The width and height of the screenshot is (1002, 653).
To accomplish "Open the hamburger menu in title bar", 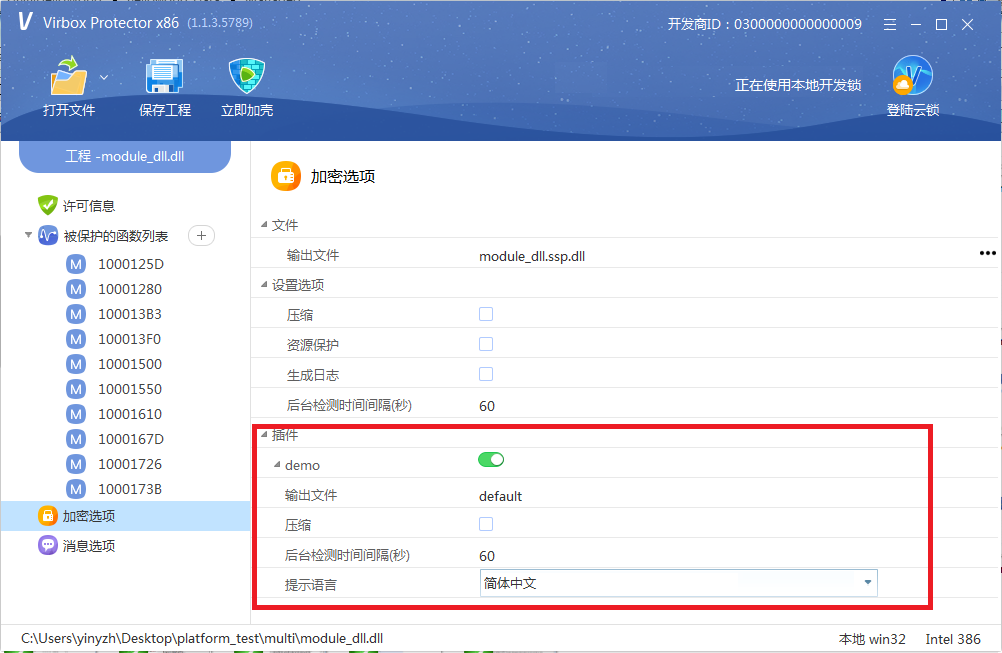I will (890, 24).
